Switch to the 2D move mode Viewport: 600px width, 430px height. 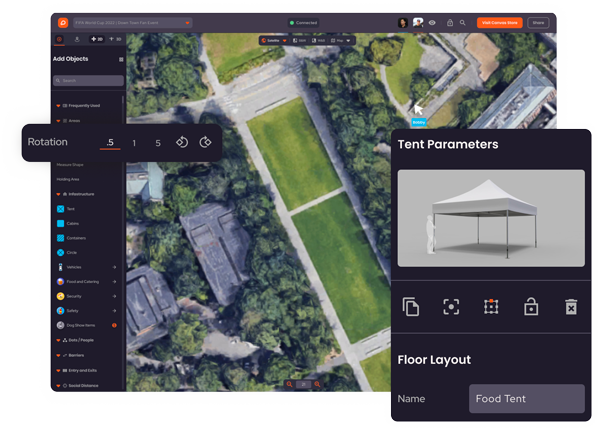click(97, 39)
